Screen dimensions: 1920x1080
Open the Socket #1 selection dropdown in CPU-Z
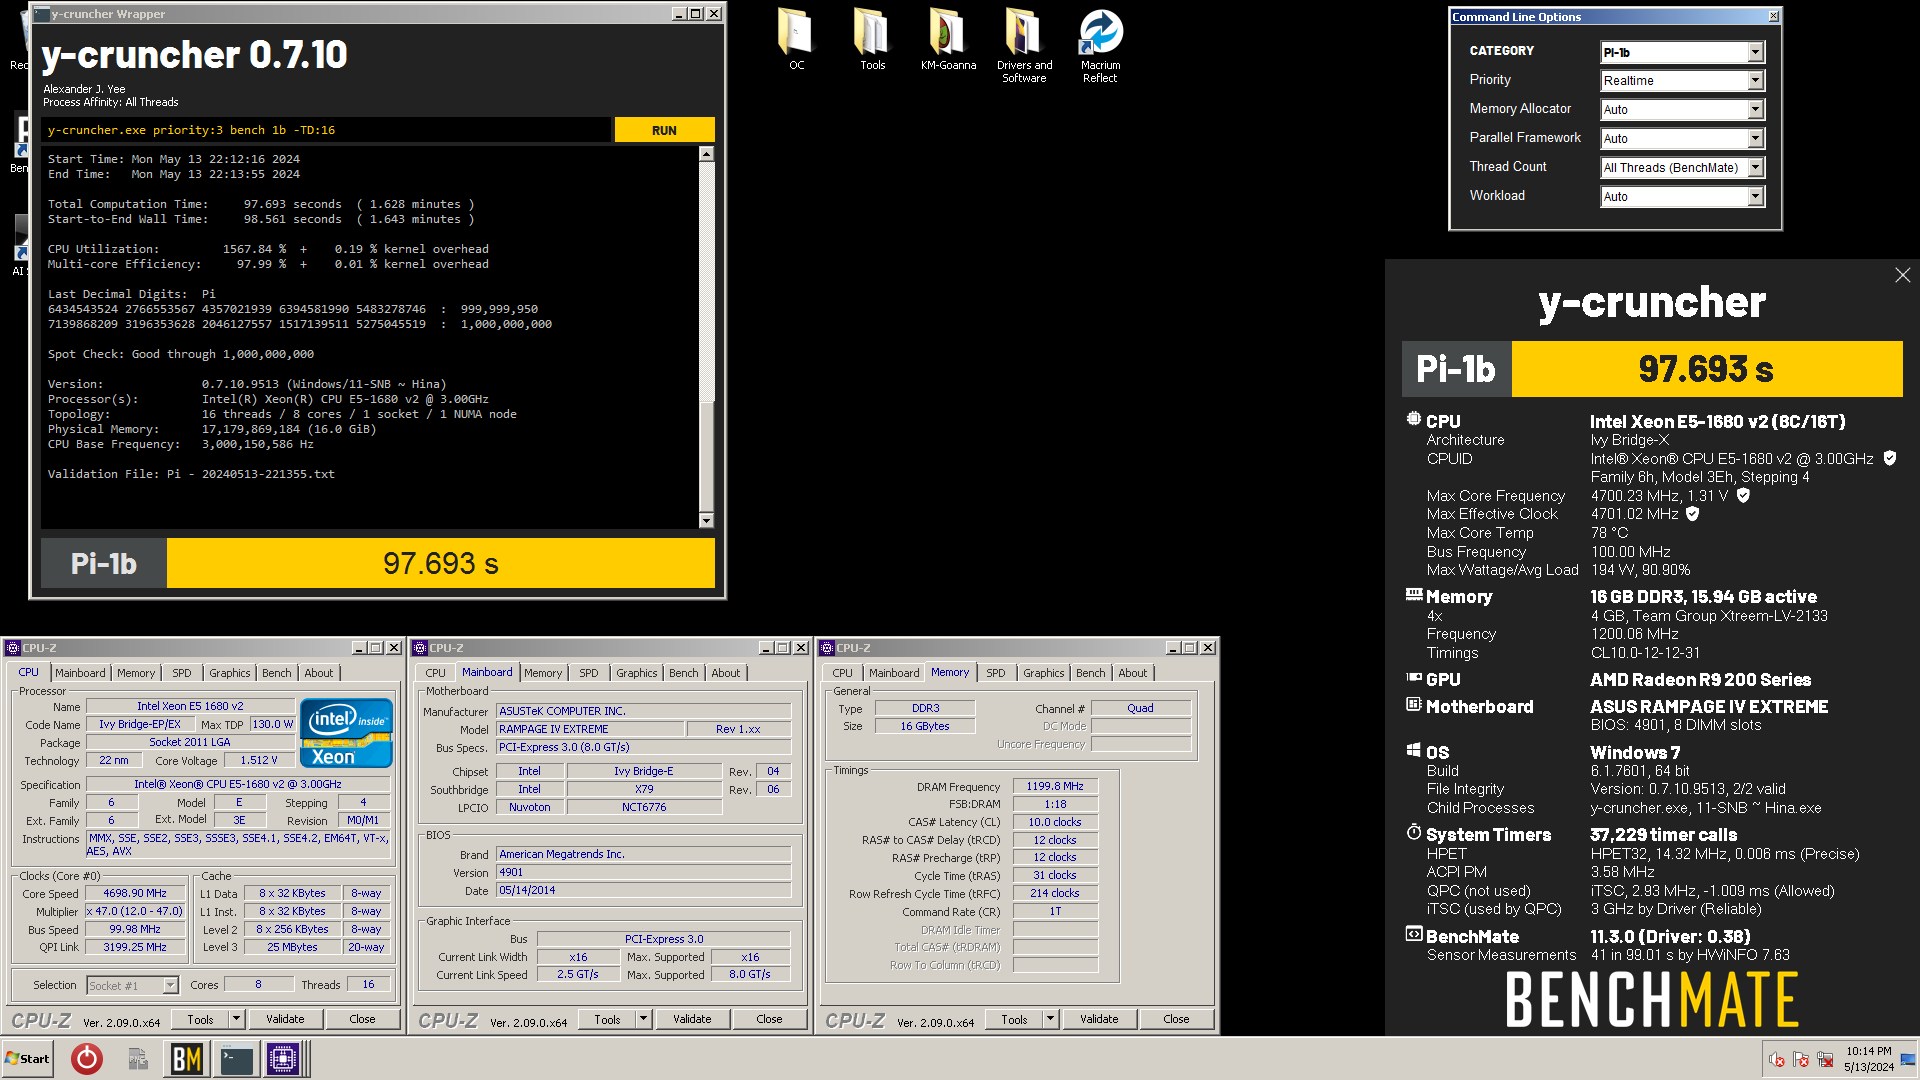(132, 986)
